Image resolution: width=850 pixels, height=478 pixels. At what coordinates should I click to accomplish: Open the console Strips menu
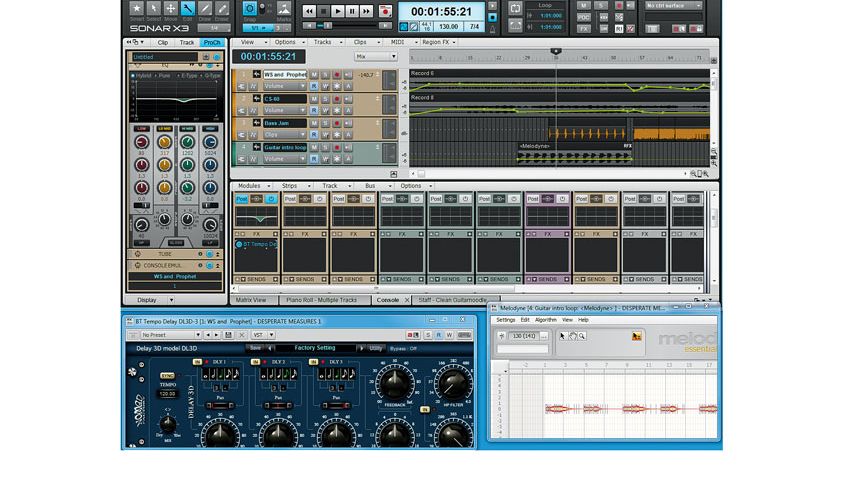[x=295, y=186]
